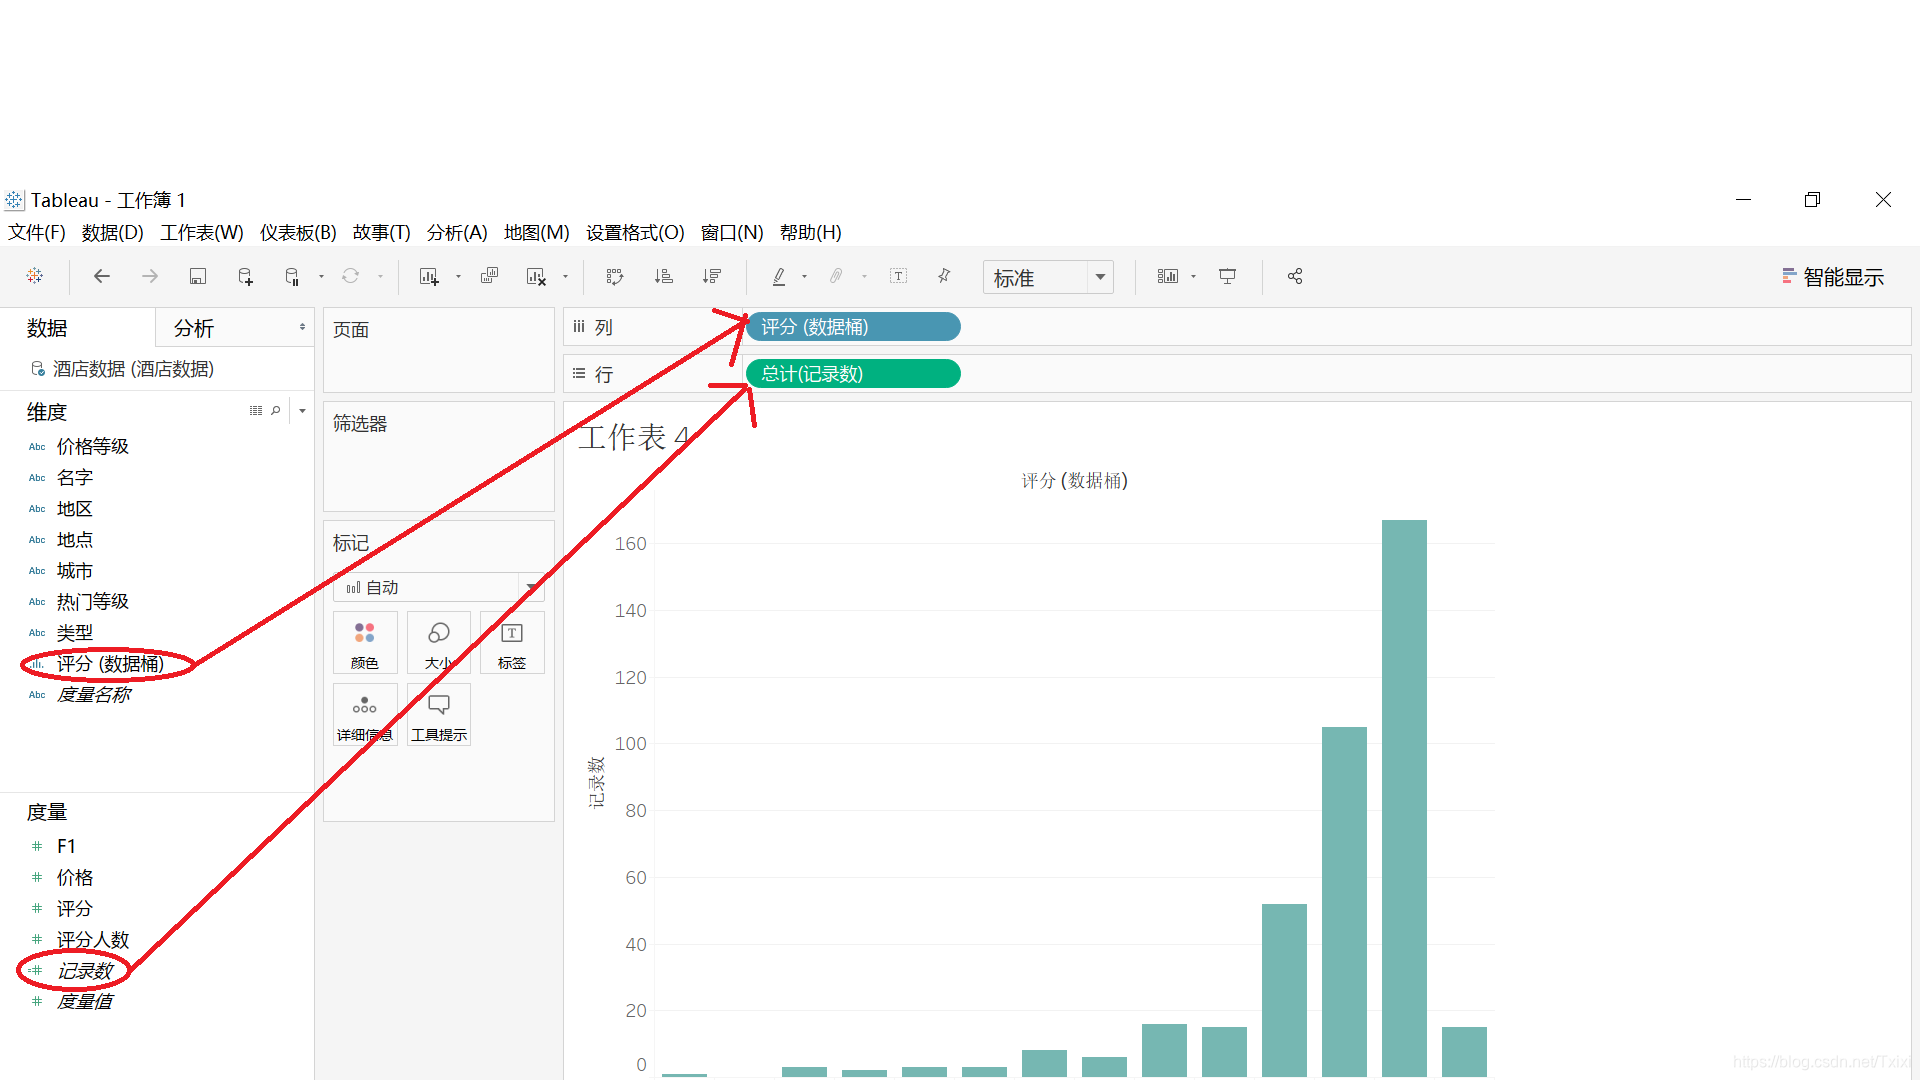Click the Swap Rows and Columns icon
Viewport: 1920px width, 1080px height.
[x=615, y=276]
